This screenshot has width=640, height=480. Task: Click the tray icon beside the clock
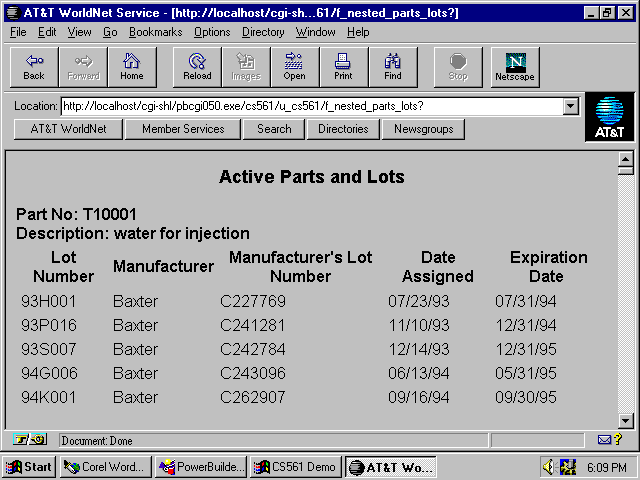tap(568, 467)
